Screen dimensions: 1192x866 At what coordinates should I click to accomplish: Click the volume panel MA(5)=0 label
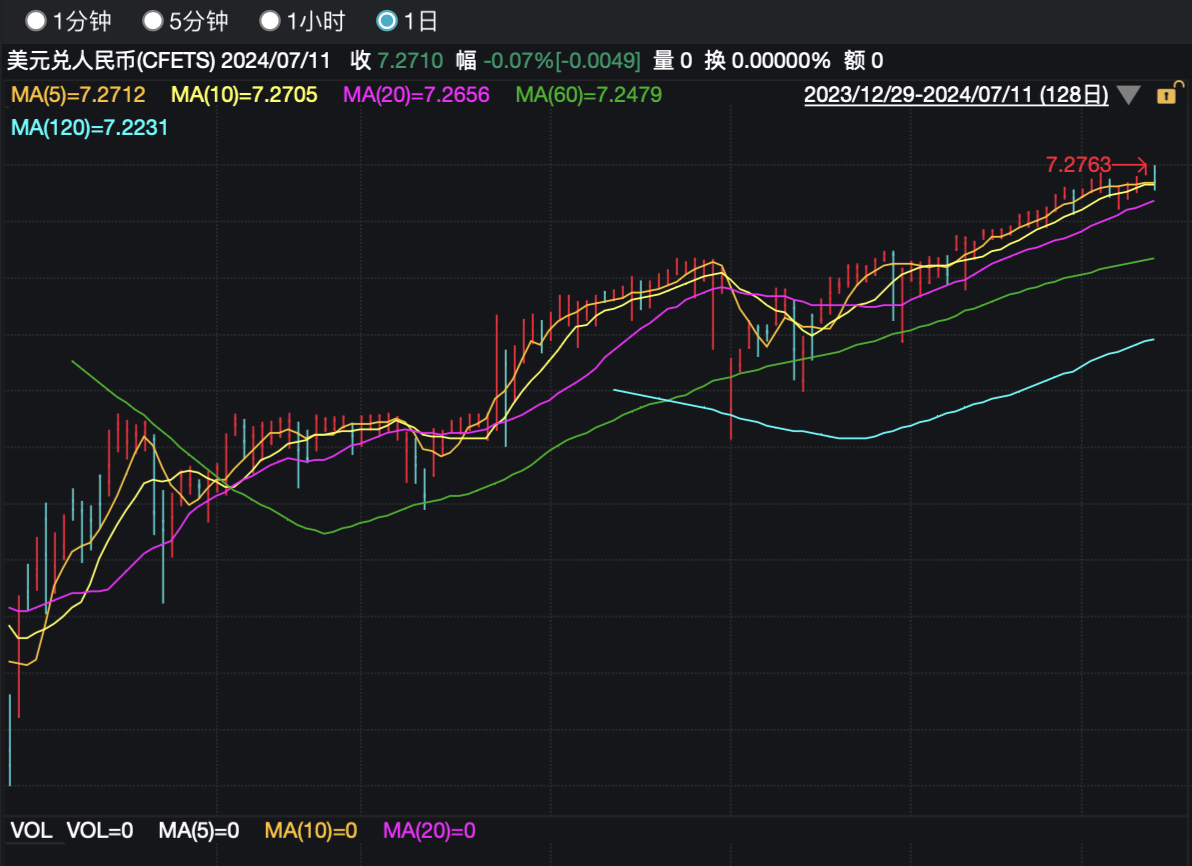click(199, 830)
